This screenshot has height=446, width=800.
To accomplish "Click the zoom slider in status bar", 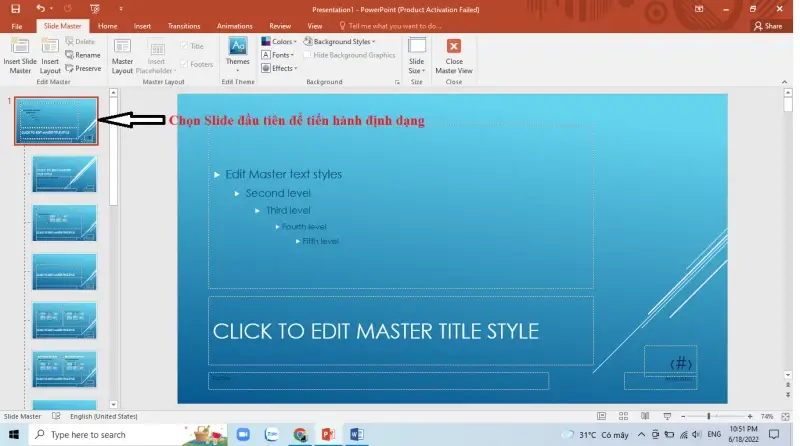I will click(709, 416).
